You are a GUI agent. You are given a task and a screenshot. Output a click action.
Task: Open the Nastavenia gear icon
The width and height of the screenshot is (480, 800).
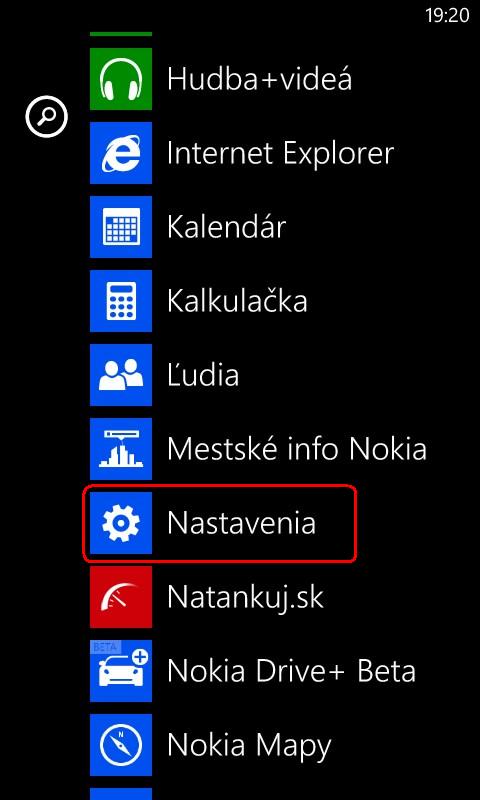121,523
